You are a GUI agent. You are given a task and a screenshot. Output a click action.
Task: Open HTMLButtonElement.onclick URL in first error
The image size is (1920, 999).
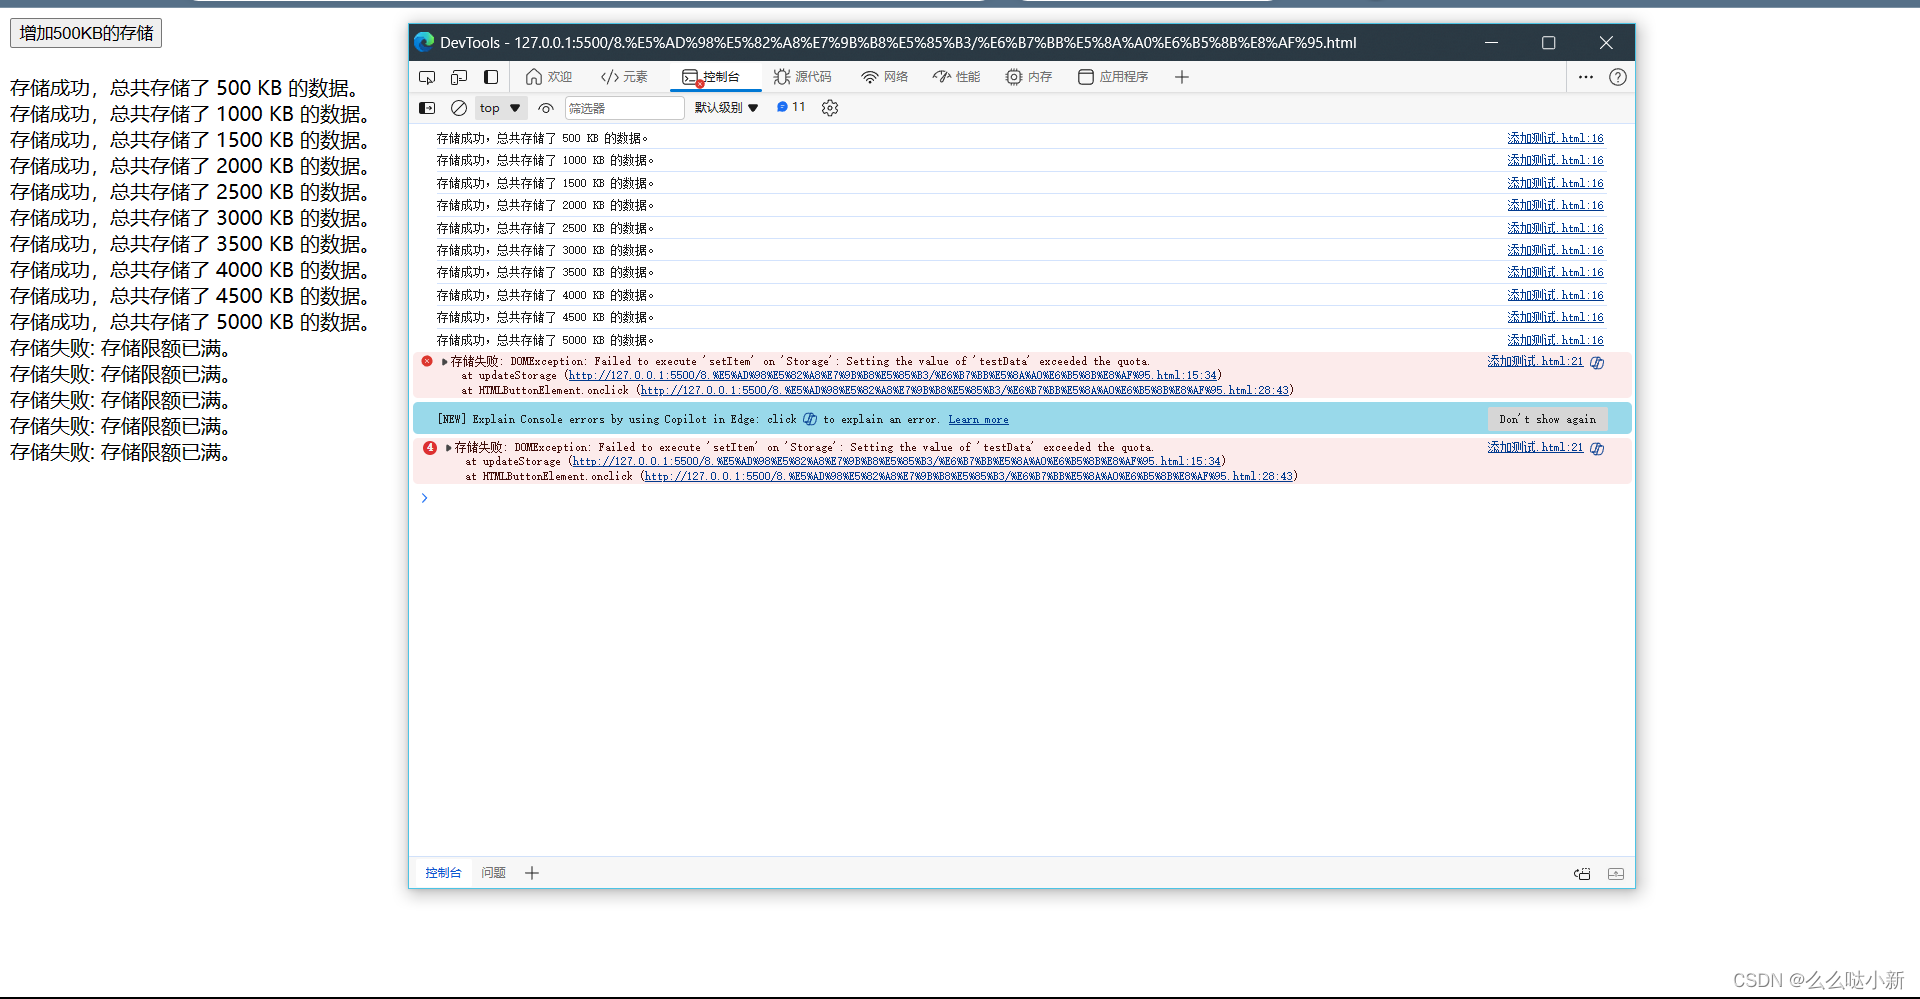(965, 391)
